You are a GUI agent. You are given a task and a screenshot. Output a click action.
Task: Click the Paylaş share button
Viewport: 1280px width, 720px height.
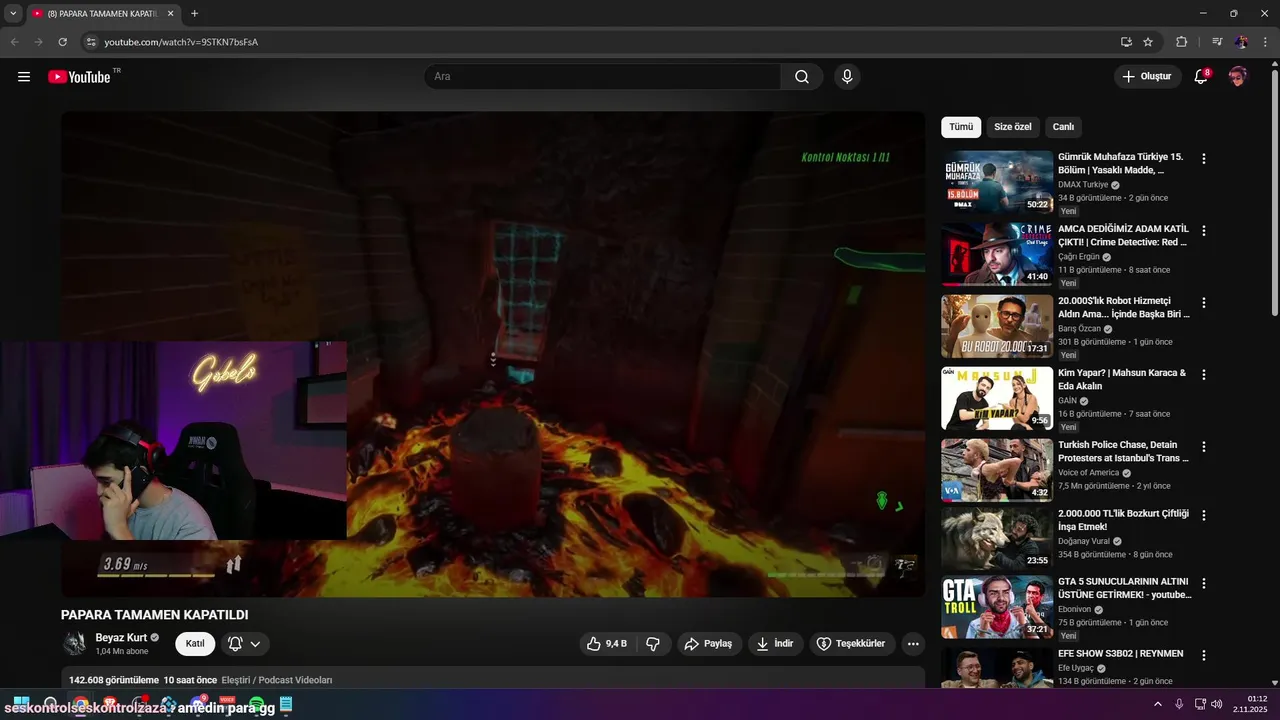click(707, 644)
